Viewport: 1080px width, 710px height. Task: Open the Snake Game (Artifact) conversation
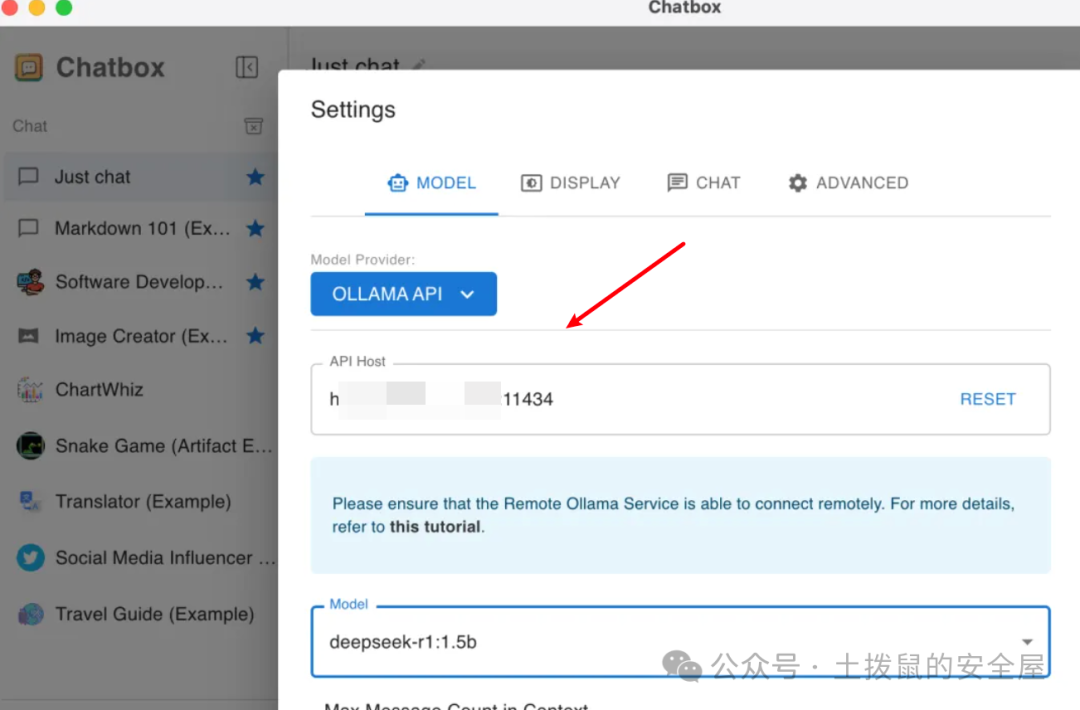tap(140, 446)
